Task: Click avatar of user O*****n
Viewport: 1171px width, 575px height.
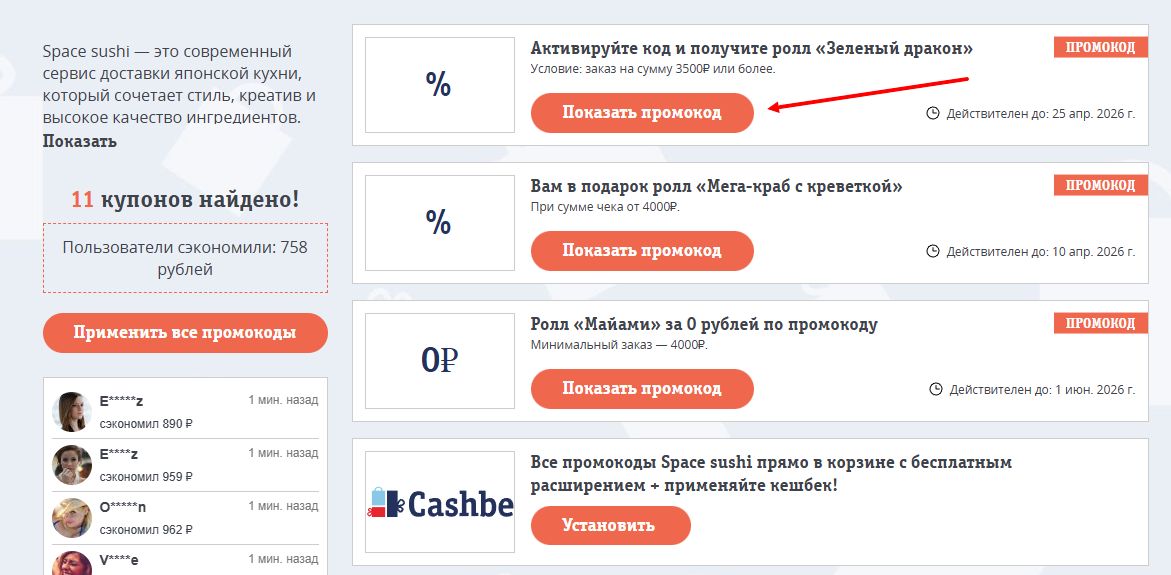Action: pos(72,518)
